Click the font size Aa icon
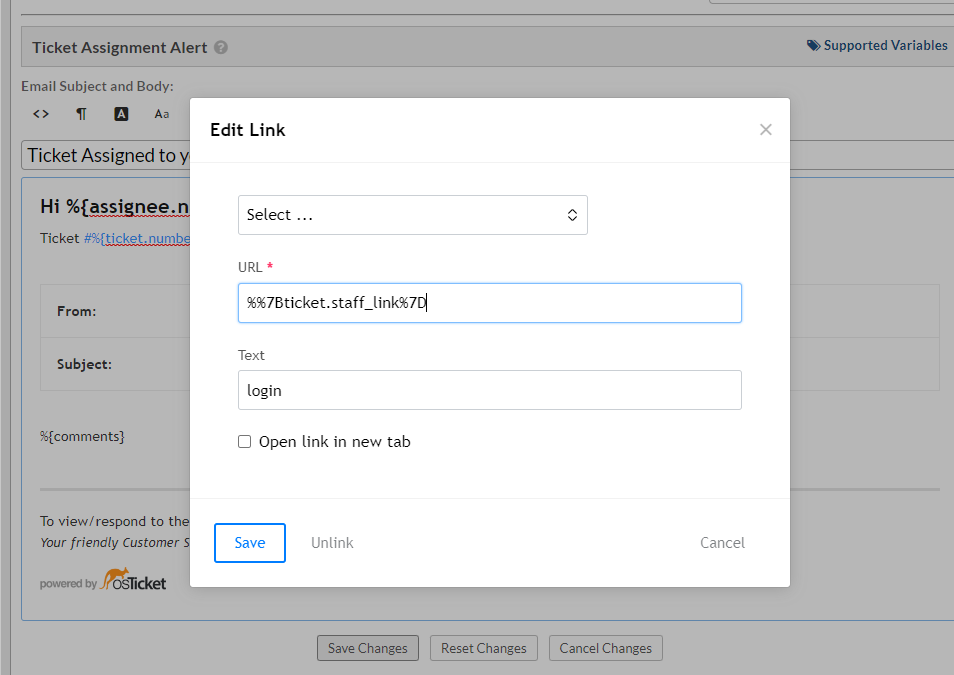Screen dimensions: 954x675 coord(162,114)
